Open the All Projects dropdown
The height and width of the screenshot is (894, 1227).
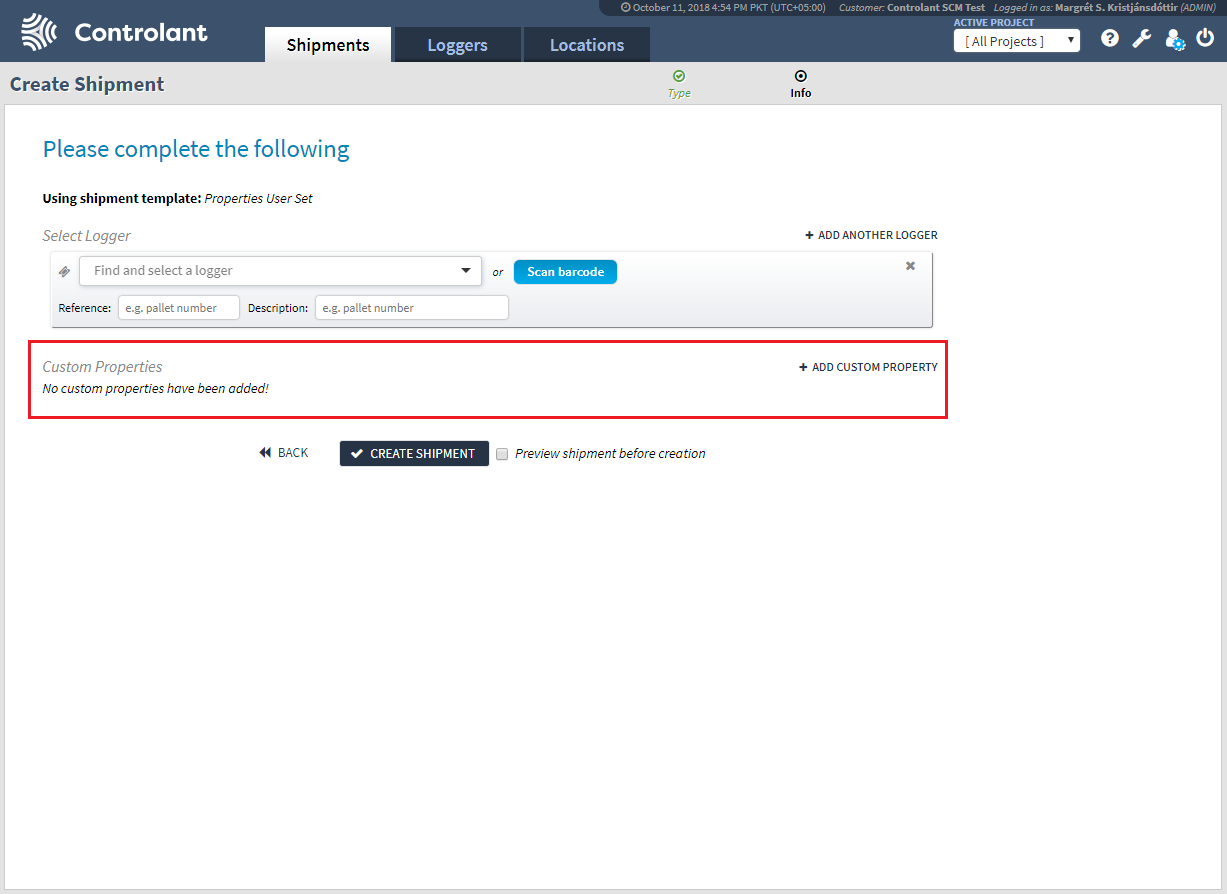(1017, 41)
